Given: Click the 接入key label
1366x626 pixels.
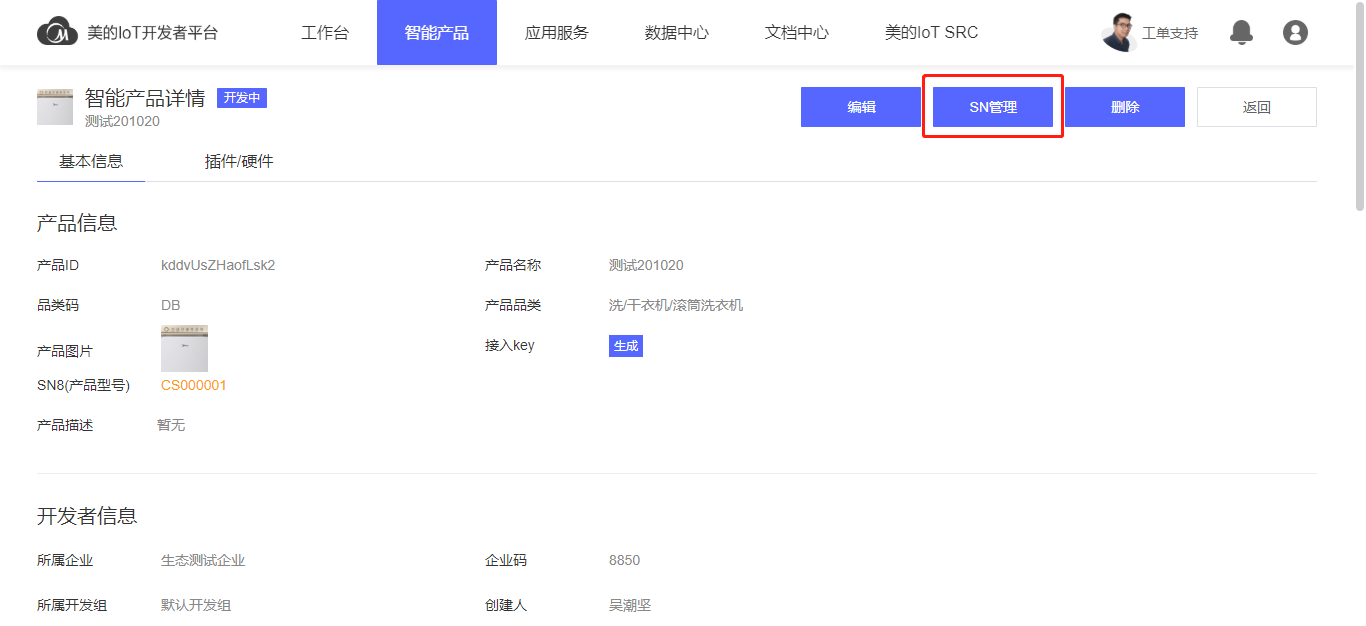Looking at the screenshot, I should pyautogui.click(x=510, y=345).
